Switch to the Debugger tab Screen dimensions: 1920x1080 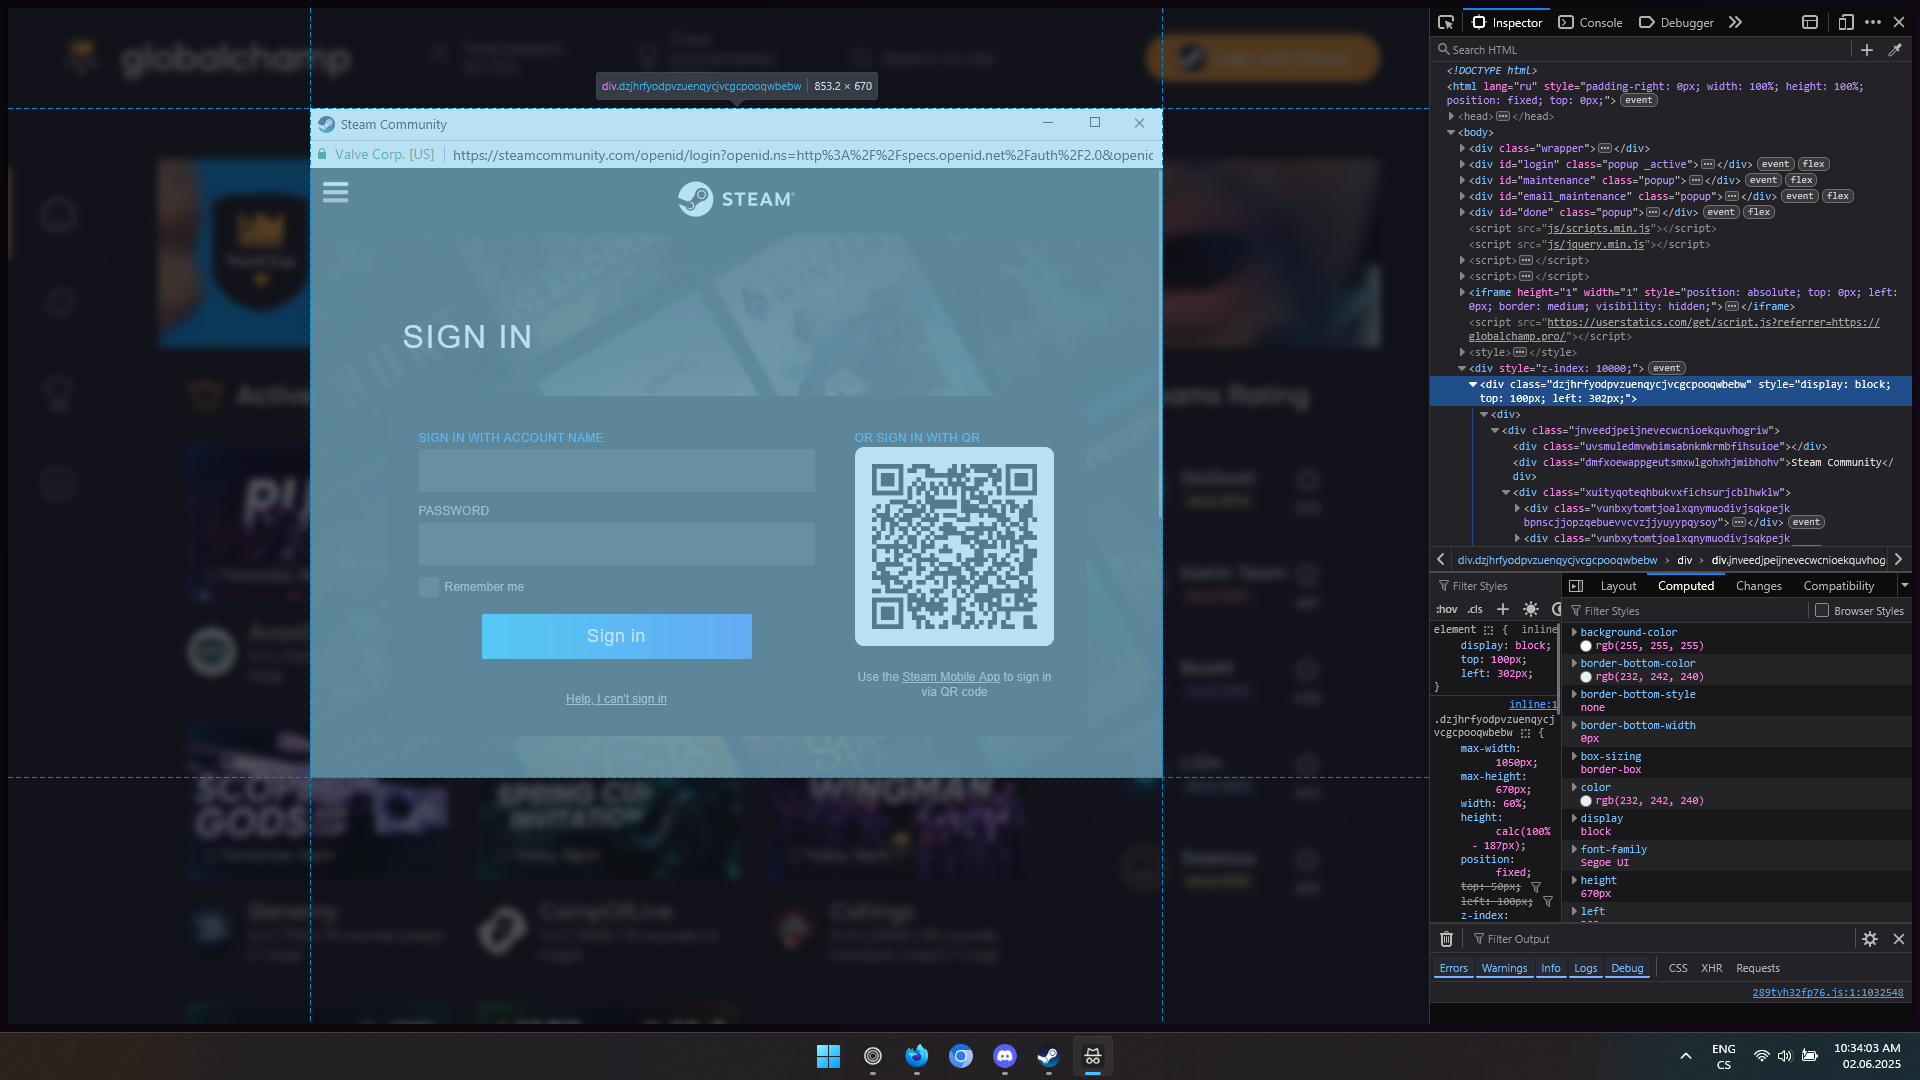1676,22
